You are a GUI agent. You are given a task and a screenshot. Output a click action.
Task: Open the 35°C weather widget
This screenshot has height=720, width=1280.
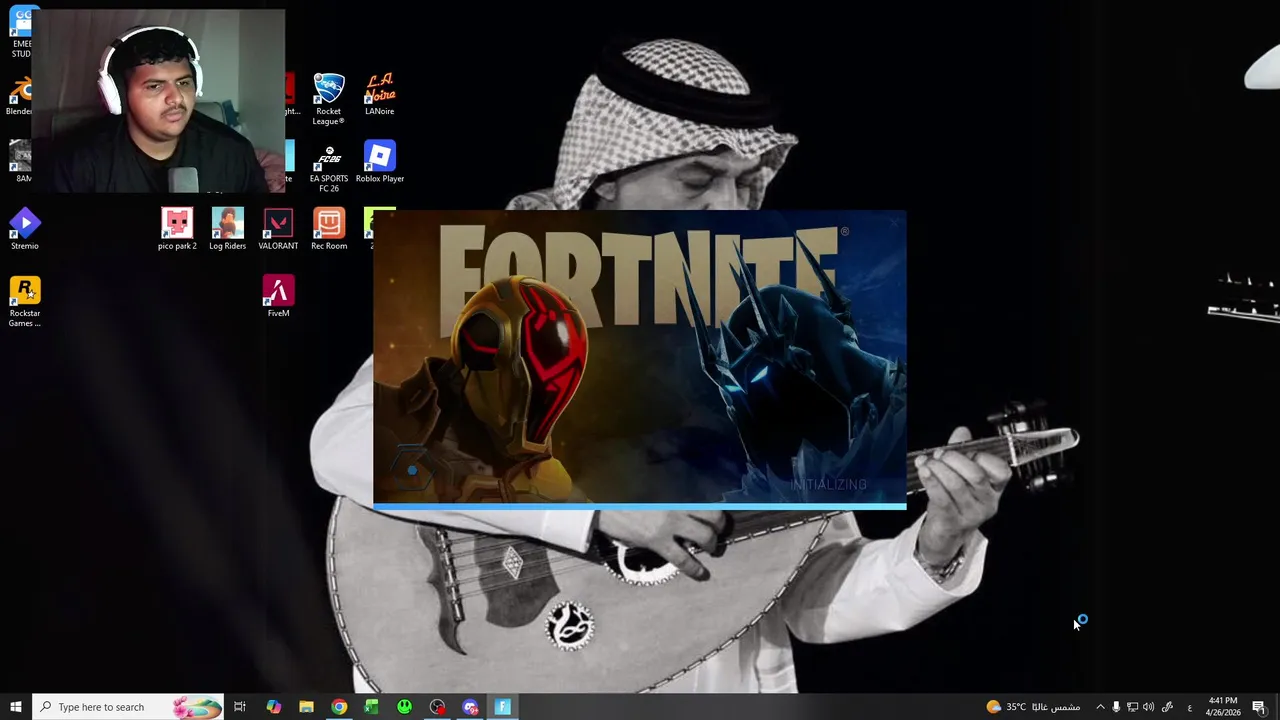click(x=1033, y=707)
